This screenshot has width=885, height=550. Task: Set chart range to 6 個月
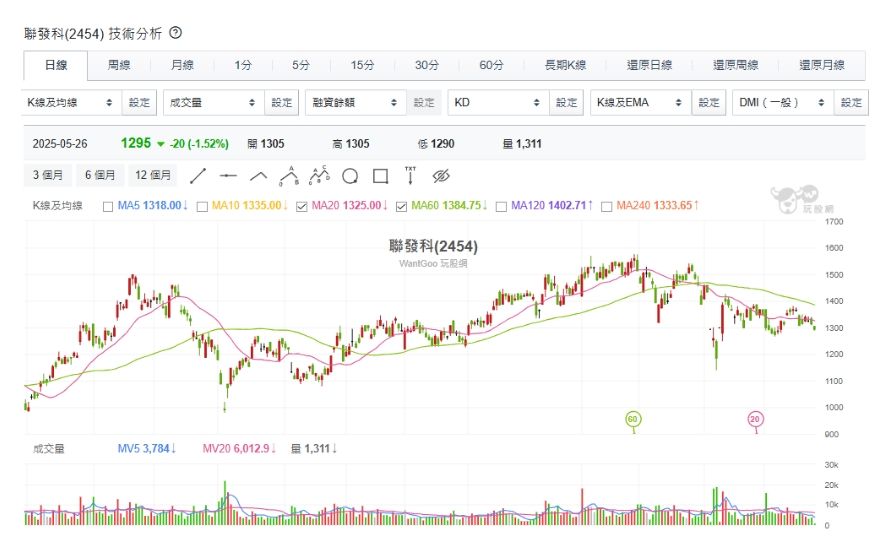coord(99,175)
